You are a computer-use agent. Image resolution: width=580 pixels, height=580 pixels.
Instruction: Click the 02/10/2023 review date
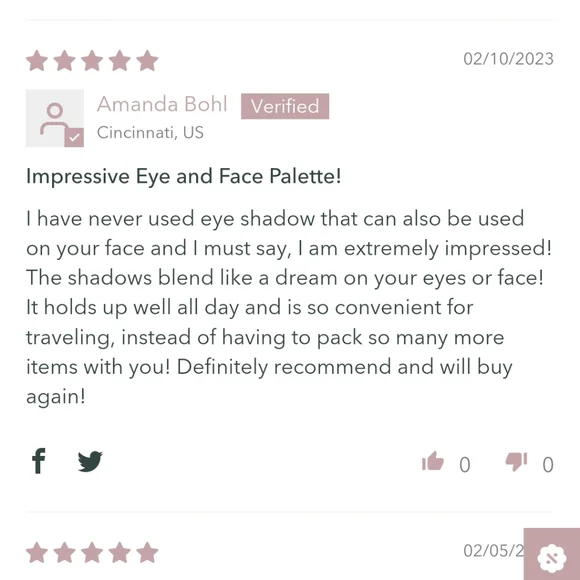508,59
